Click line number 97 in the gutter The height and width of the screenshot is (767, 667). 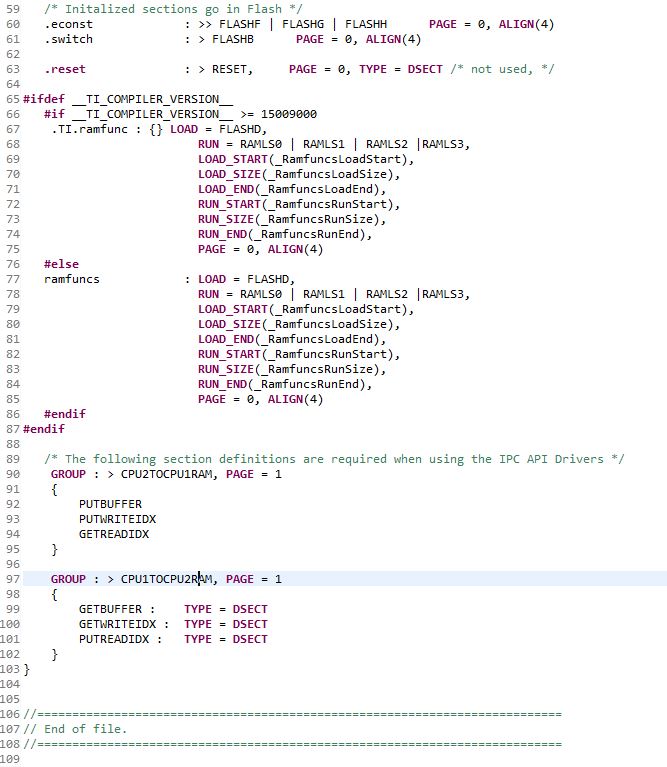13,579
